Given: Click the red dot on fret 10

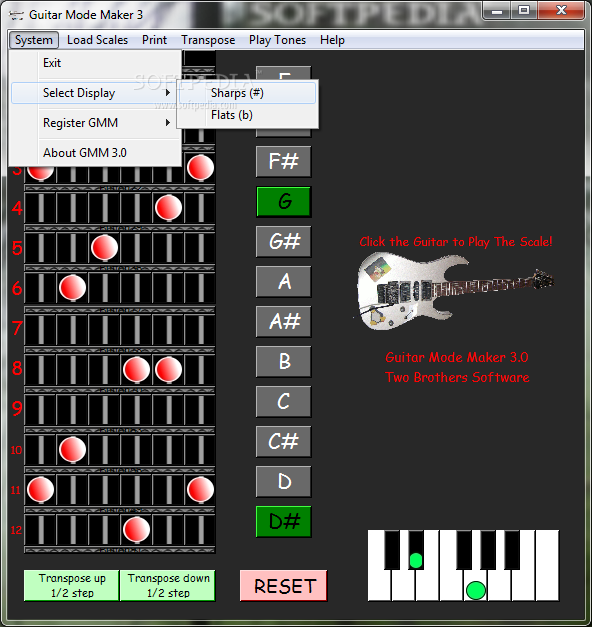Looking at the screenshot, I should 72,449.
